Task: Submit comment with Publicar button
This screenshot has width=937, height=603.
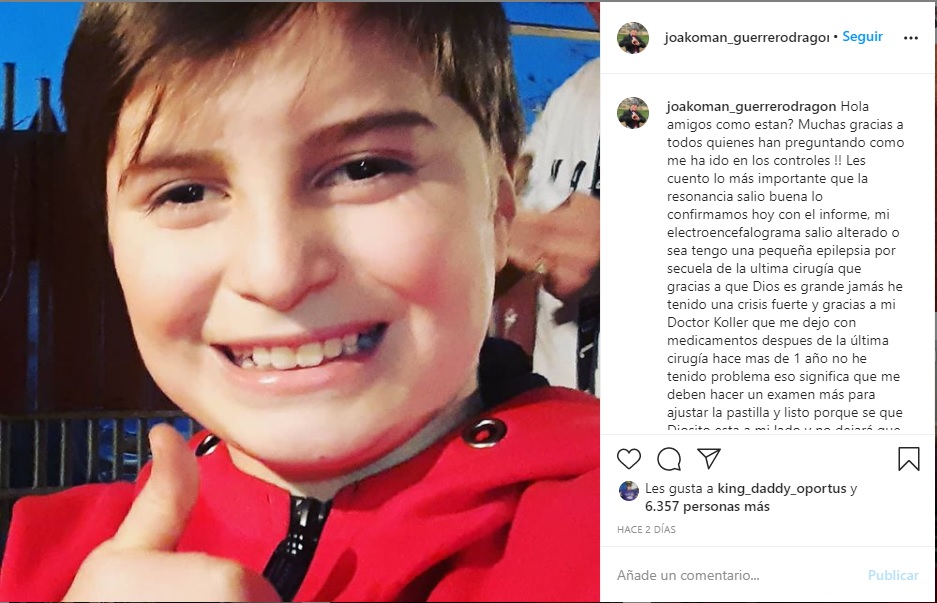Action: point(893,575)
